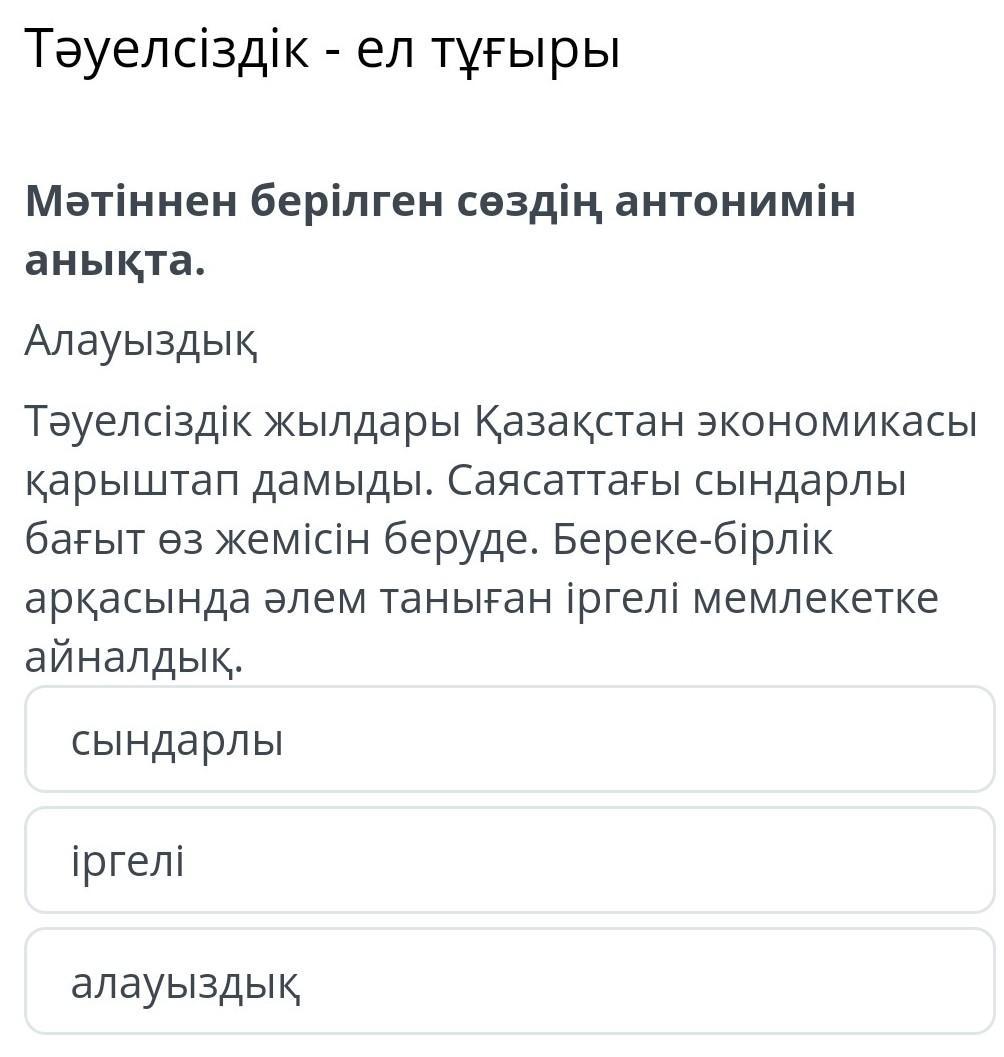The width and height of the screenshot is (1004, 1057).
Task: Click the word 'таныған' in the passage
Action: 467,600
